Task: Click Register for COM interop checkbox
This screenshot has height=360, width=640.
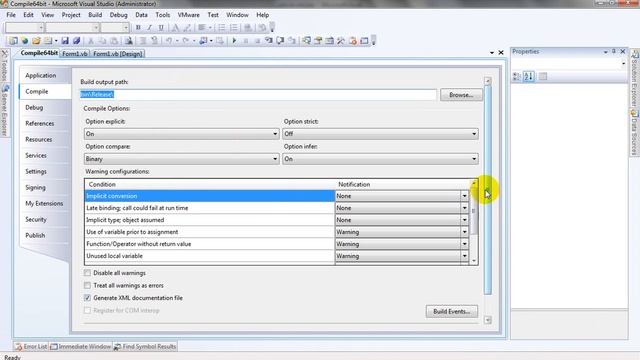Action: tap(87, 311)
